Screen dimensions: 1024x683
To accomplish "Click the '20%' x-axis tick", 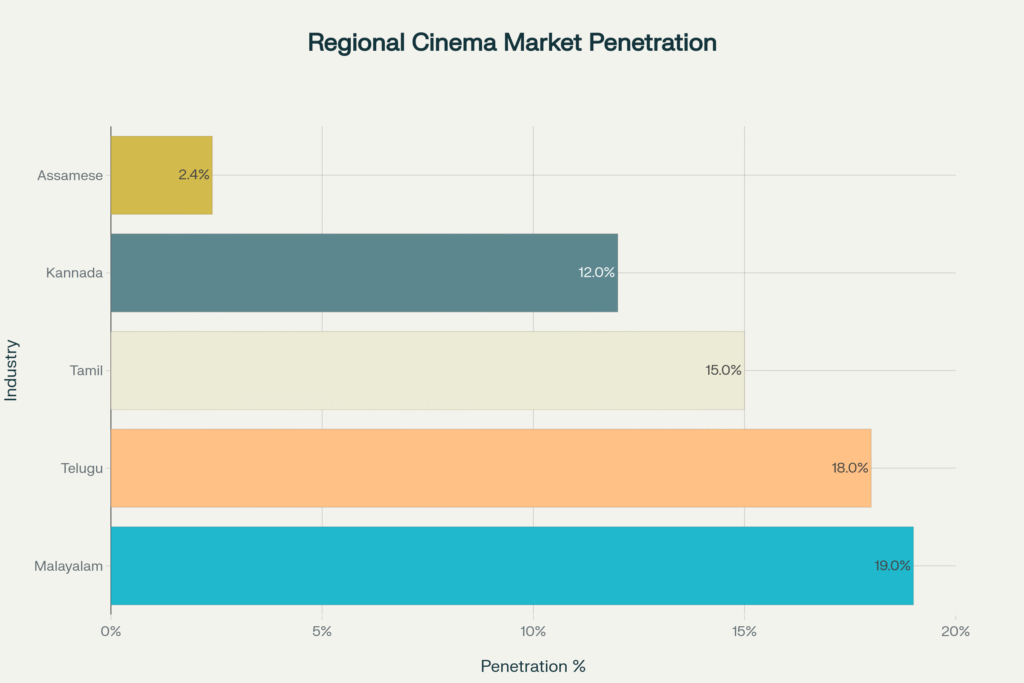I will click(x=955, y=631).
